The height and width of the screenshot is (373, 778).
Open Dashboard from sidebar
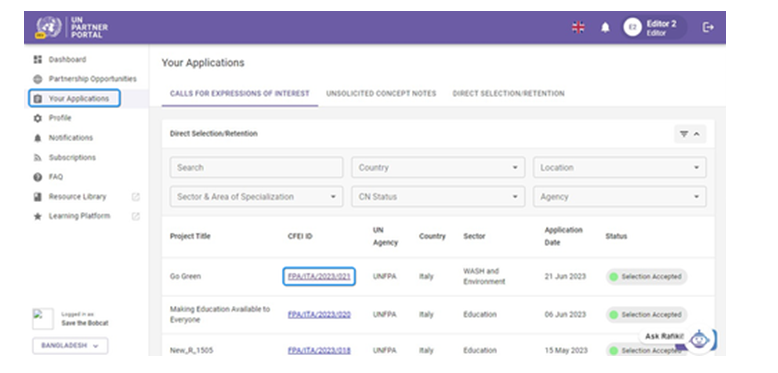(67, 60)
